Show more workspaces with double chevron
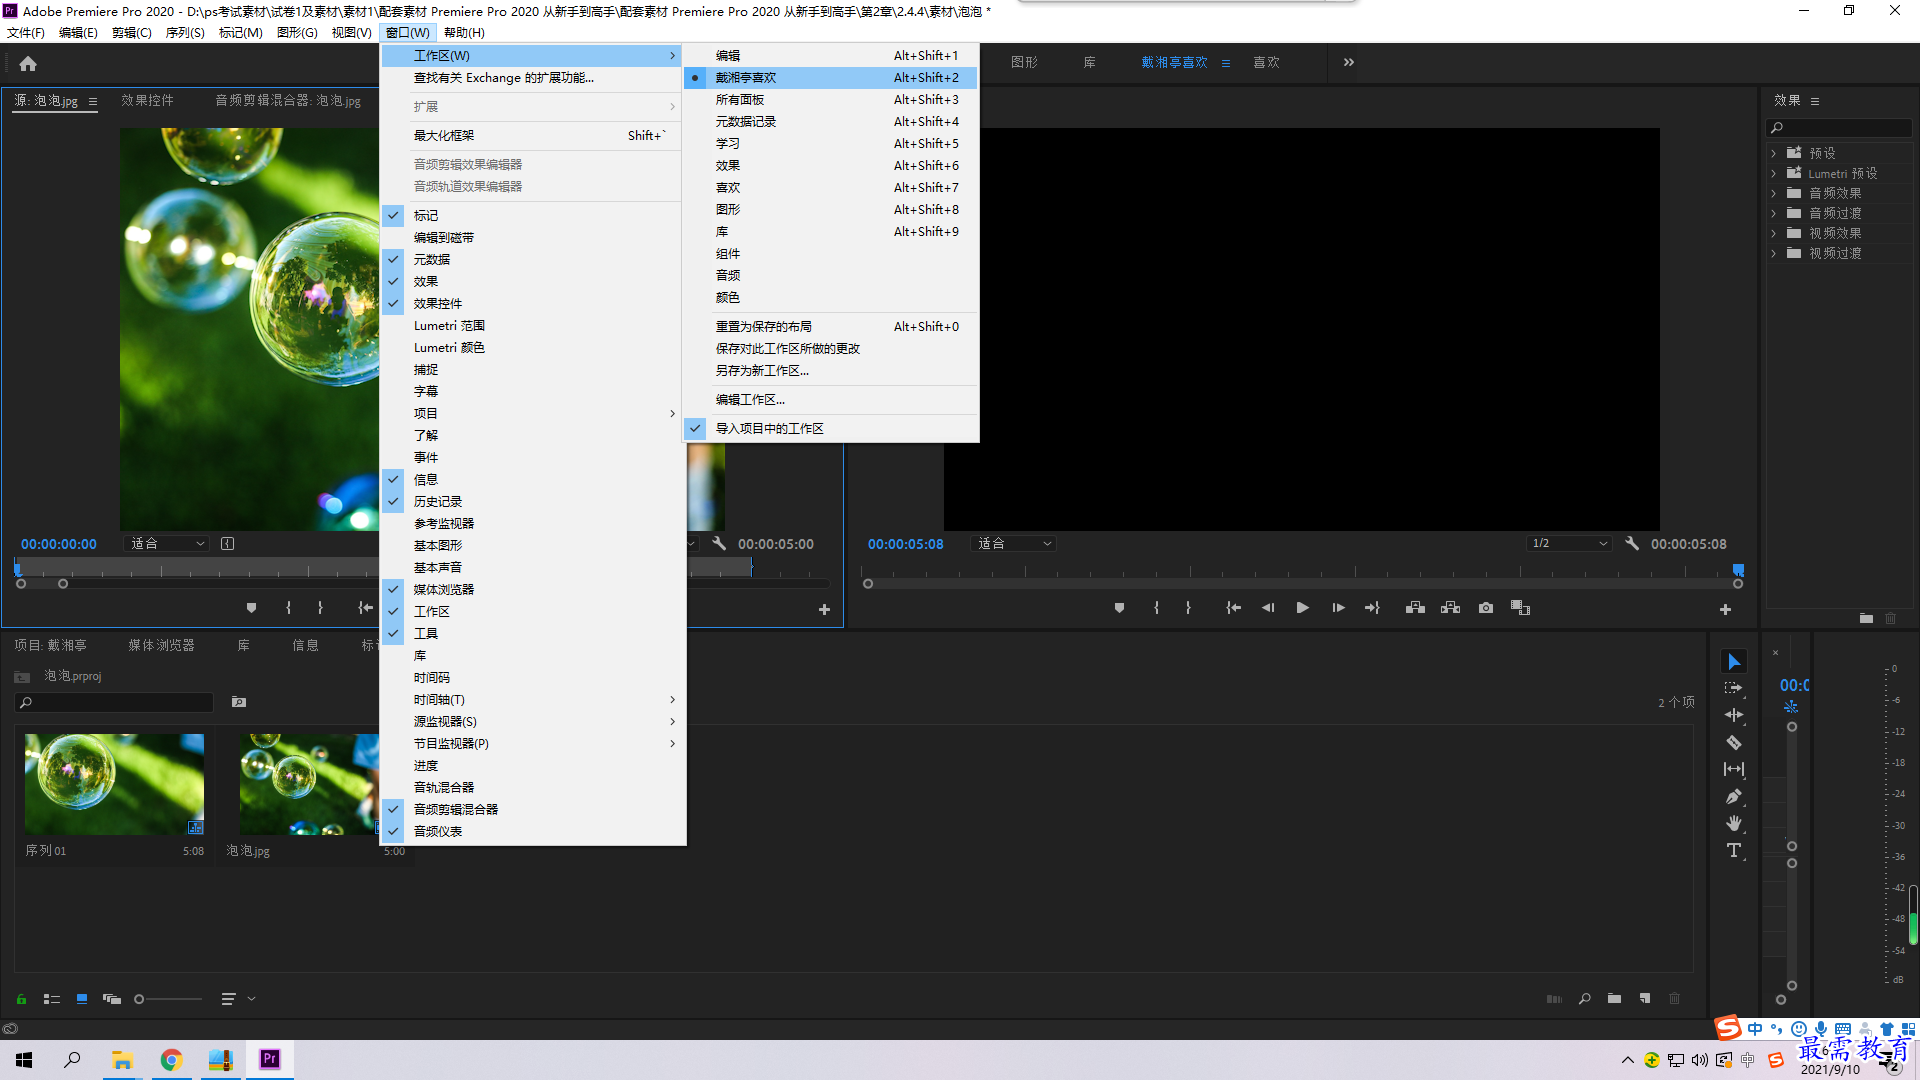Image resolution: width=1920 pixels, height=1080 pixels. (x=1348, y=62)
